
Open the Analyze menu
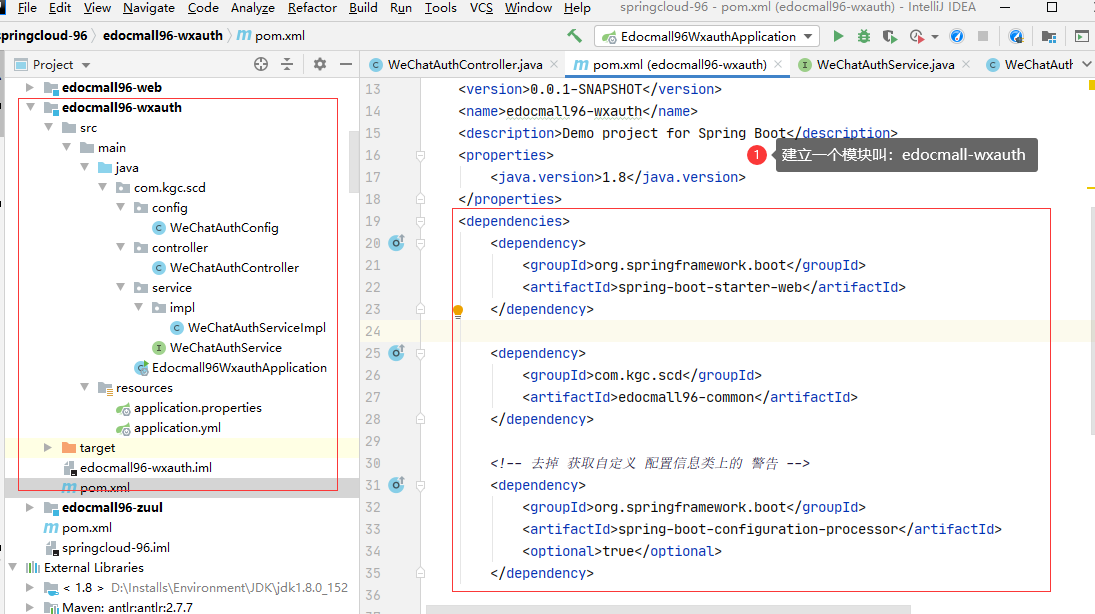point(253,8)
